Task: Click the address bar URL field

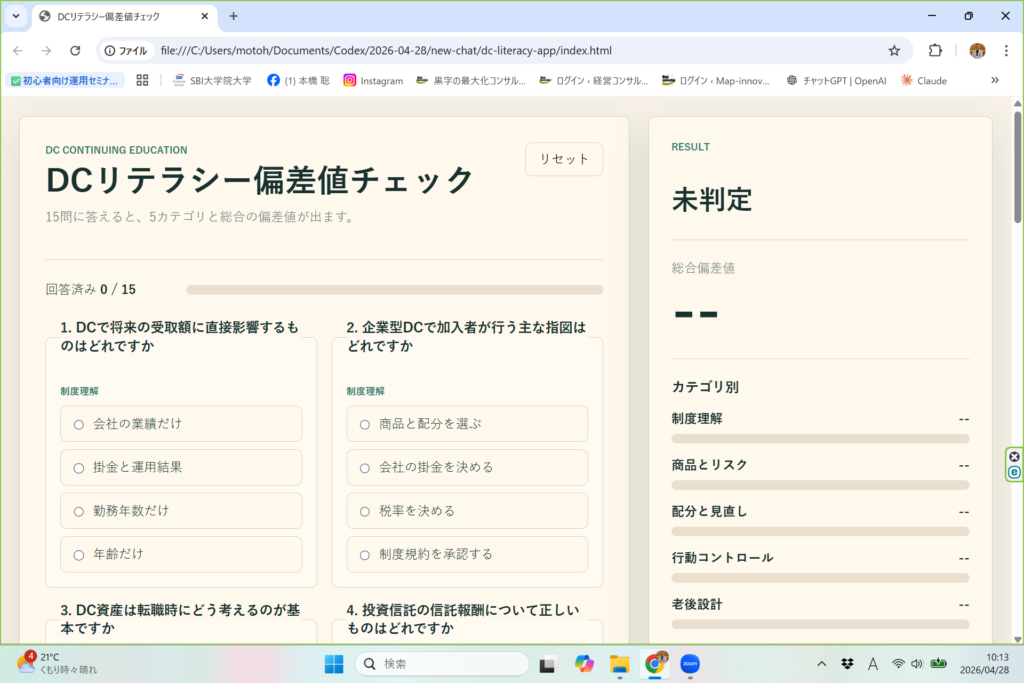Action: [500, 50]
